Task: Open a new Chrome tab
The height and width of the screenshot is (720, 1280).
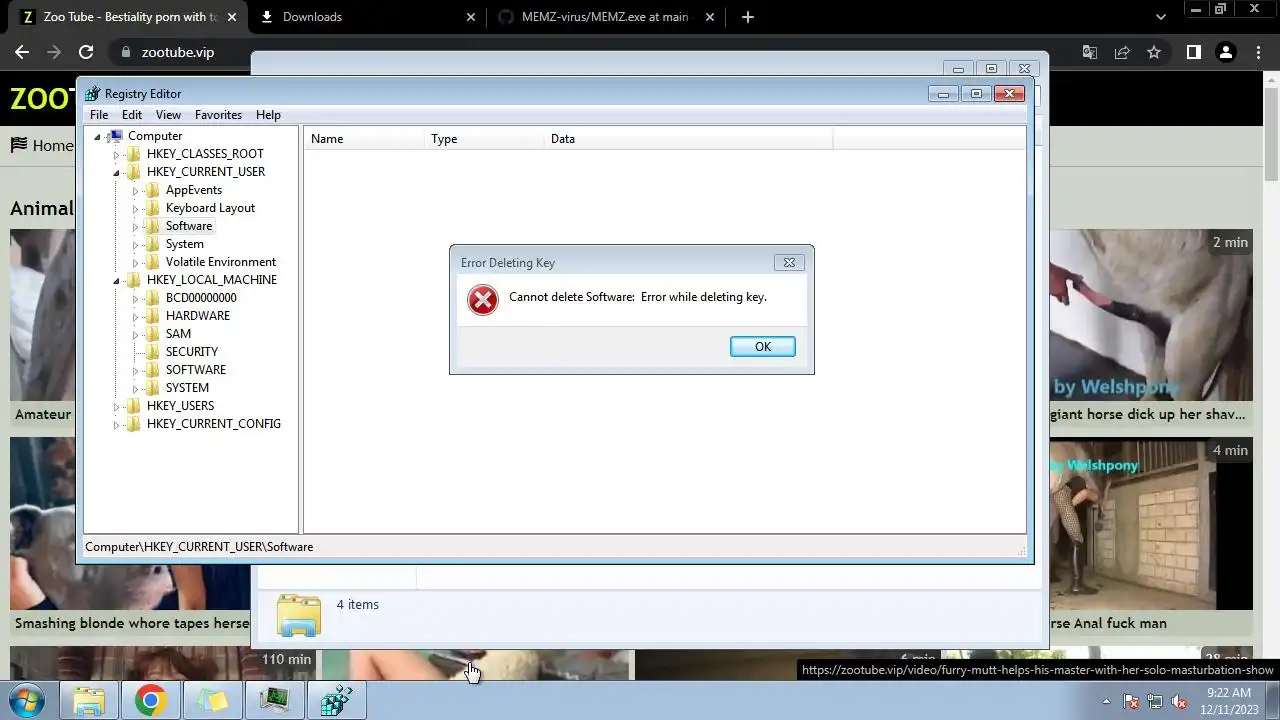Action: pyautogui.click(x=747, y=17)
